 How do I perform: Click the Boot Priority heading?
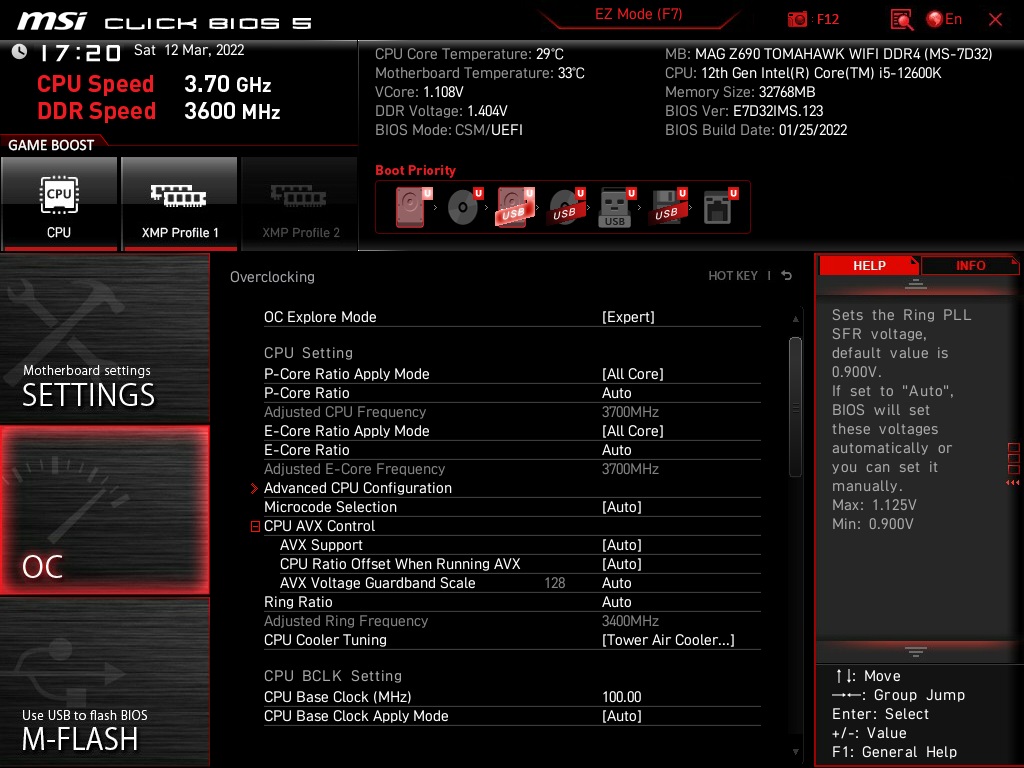[415, 170]
